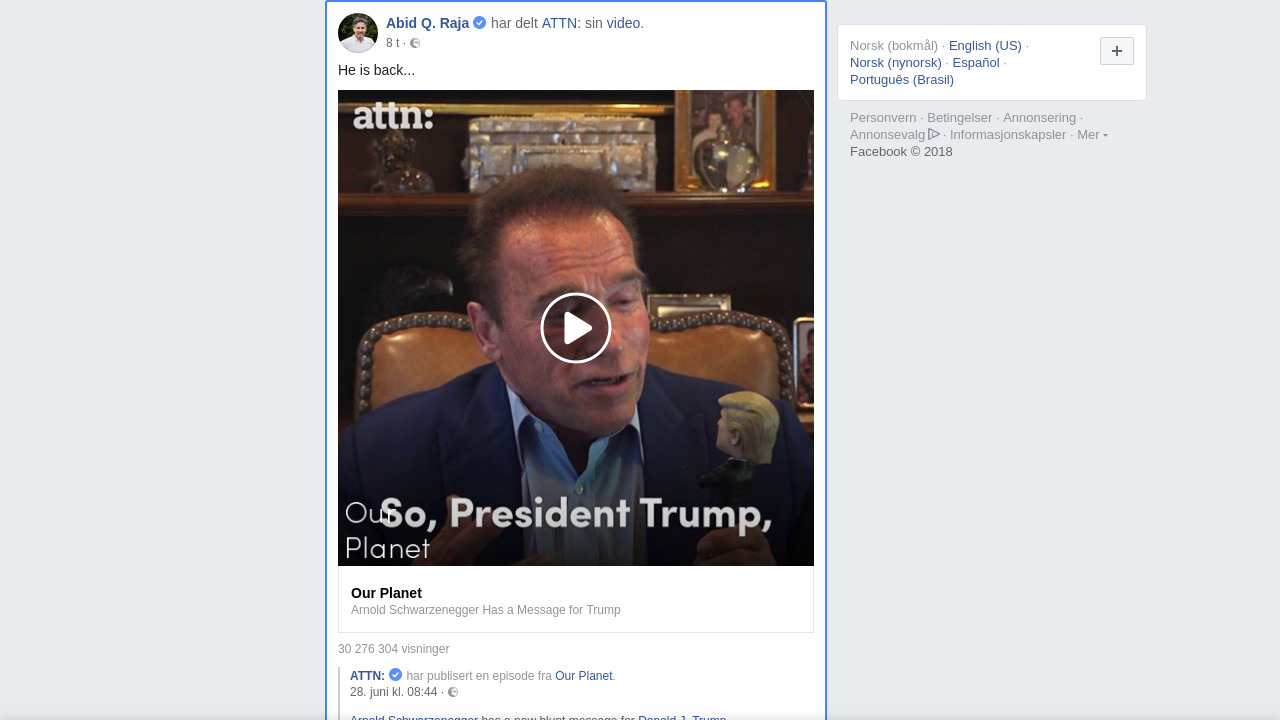
Task: Click the AdChoices triangle icon
Action: point(934,134)
